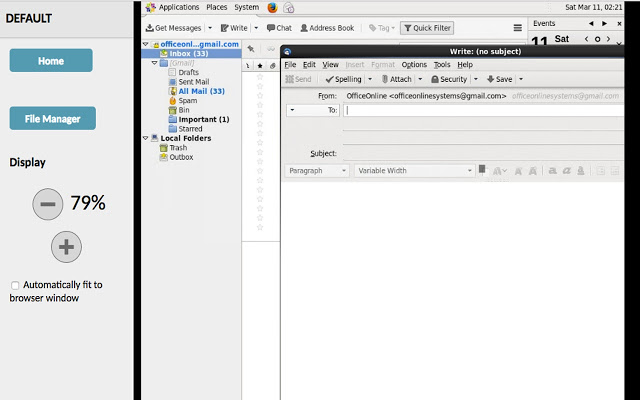This screenshot has width=640, height=400.
Task: Star the first message row
Action: [x=260, y=77]
